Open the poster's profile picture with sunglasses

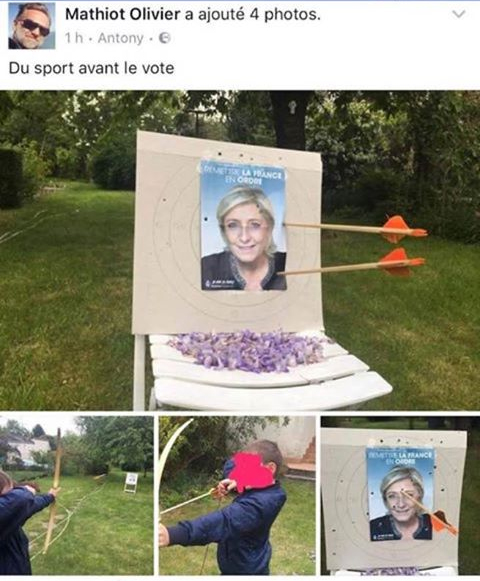coord(32,26)
